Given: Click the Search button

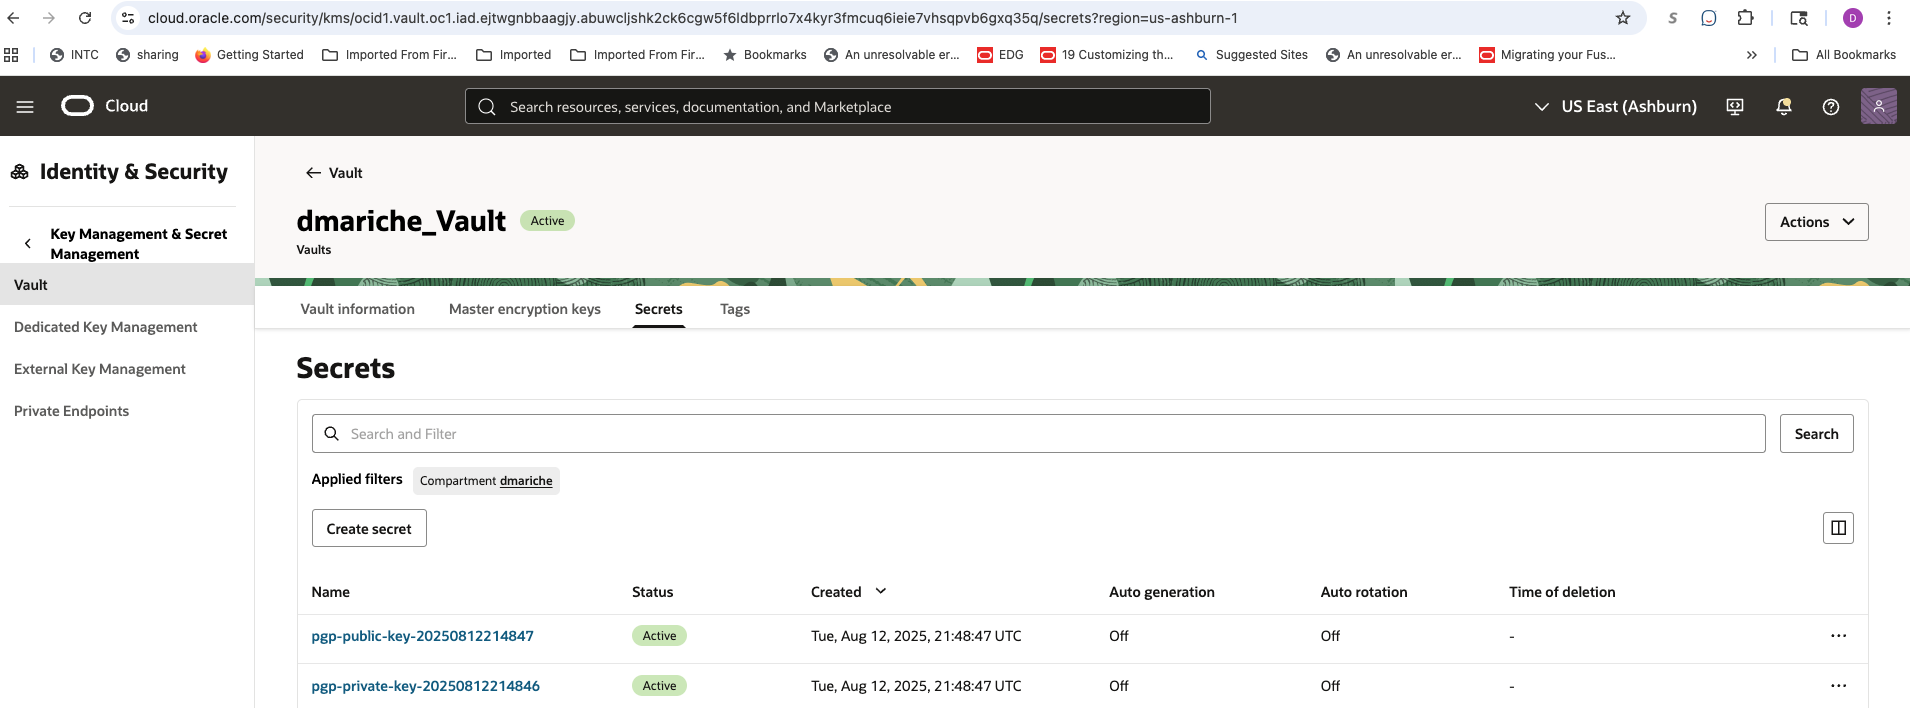Looking at the screenshot, I should (x=1816, y=433).
